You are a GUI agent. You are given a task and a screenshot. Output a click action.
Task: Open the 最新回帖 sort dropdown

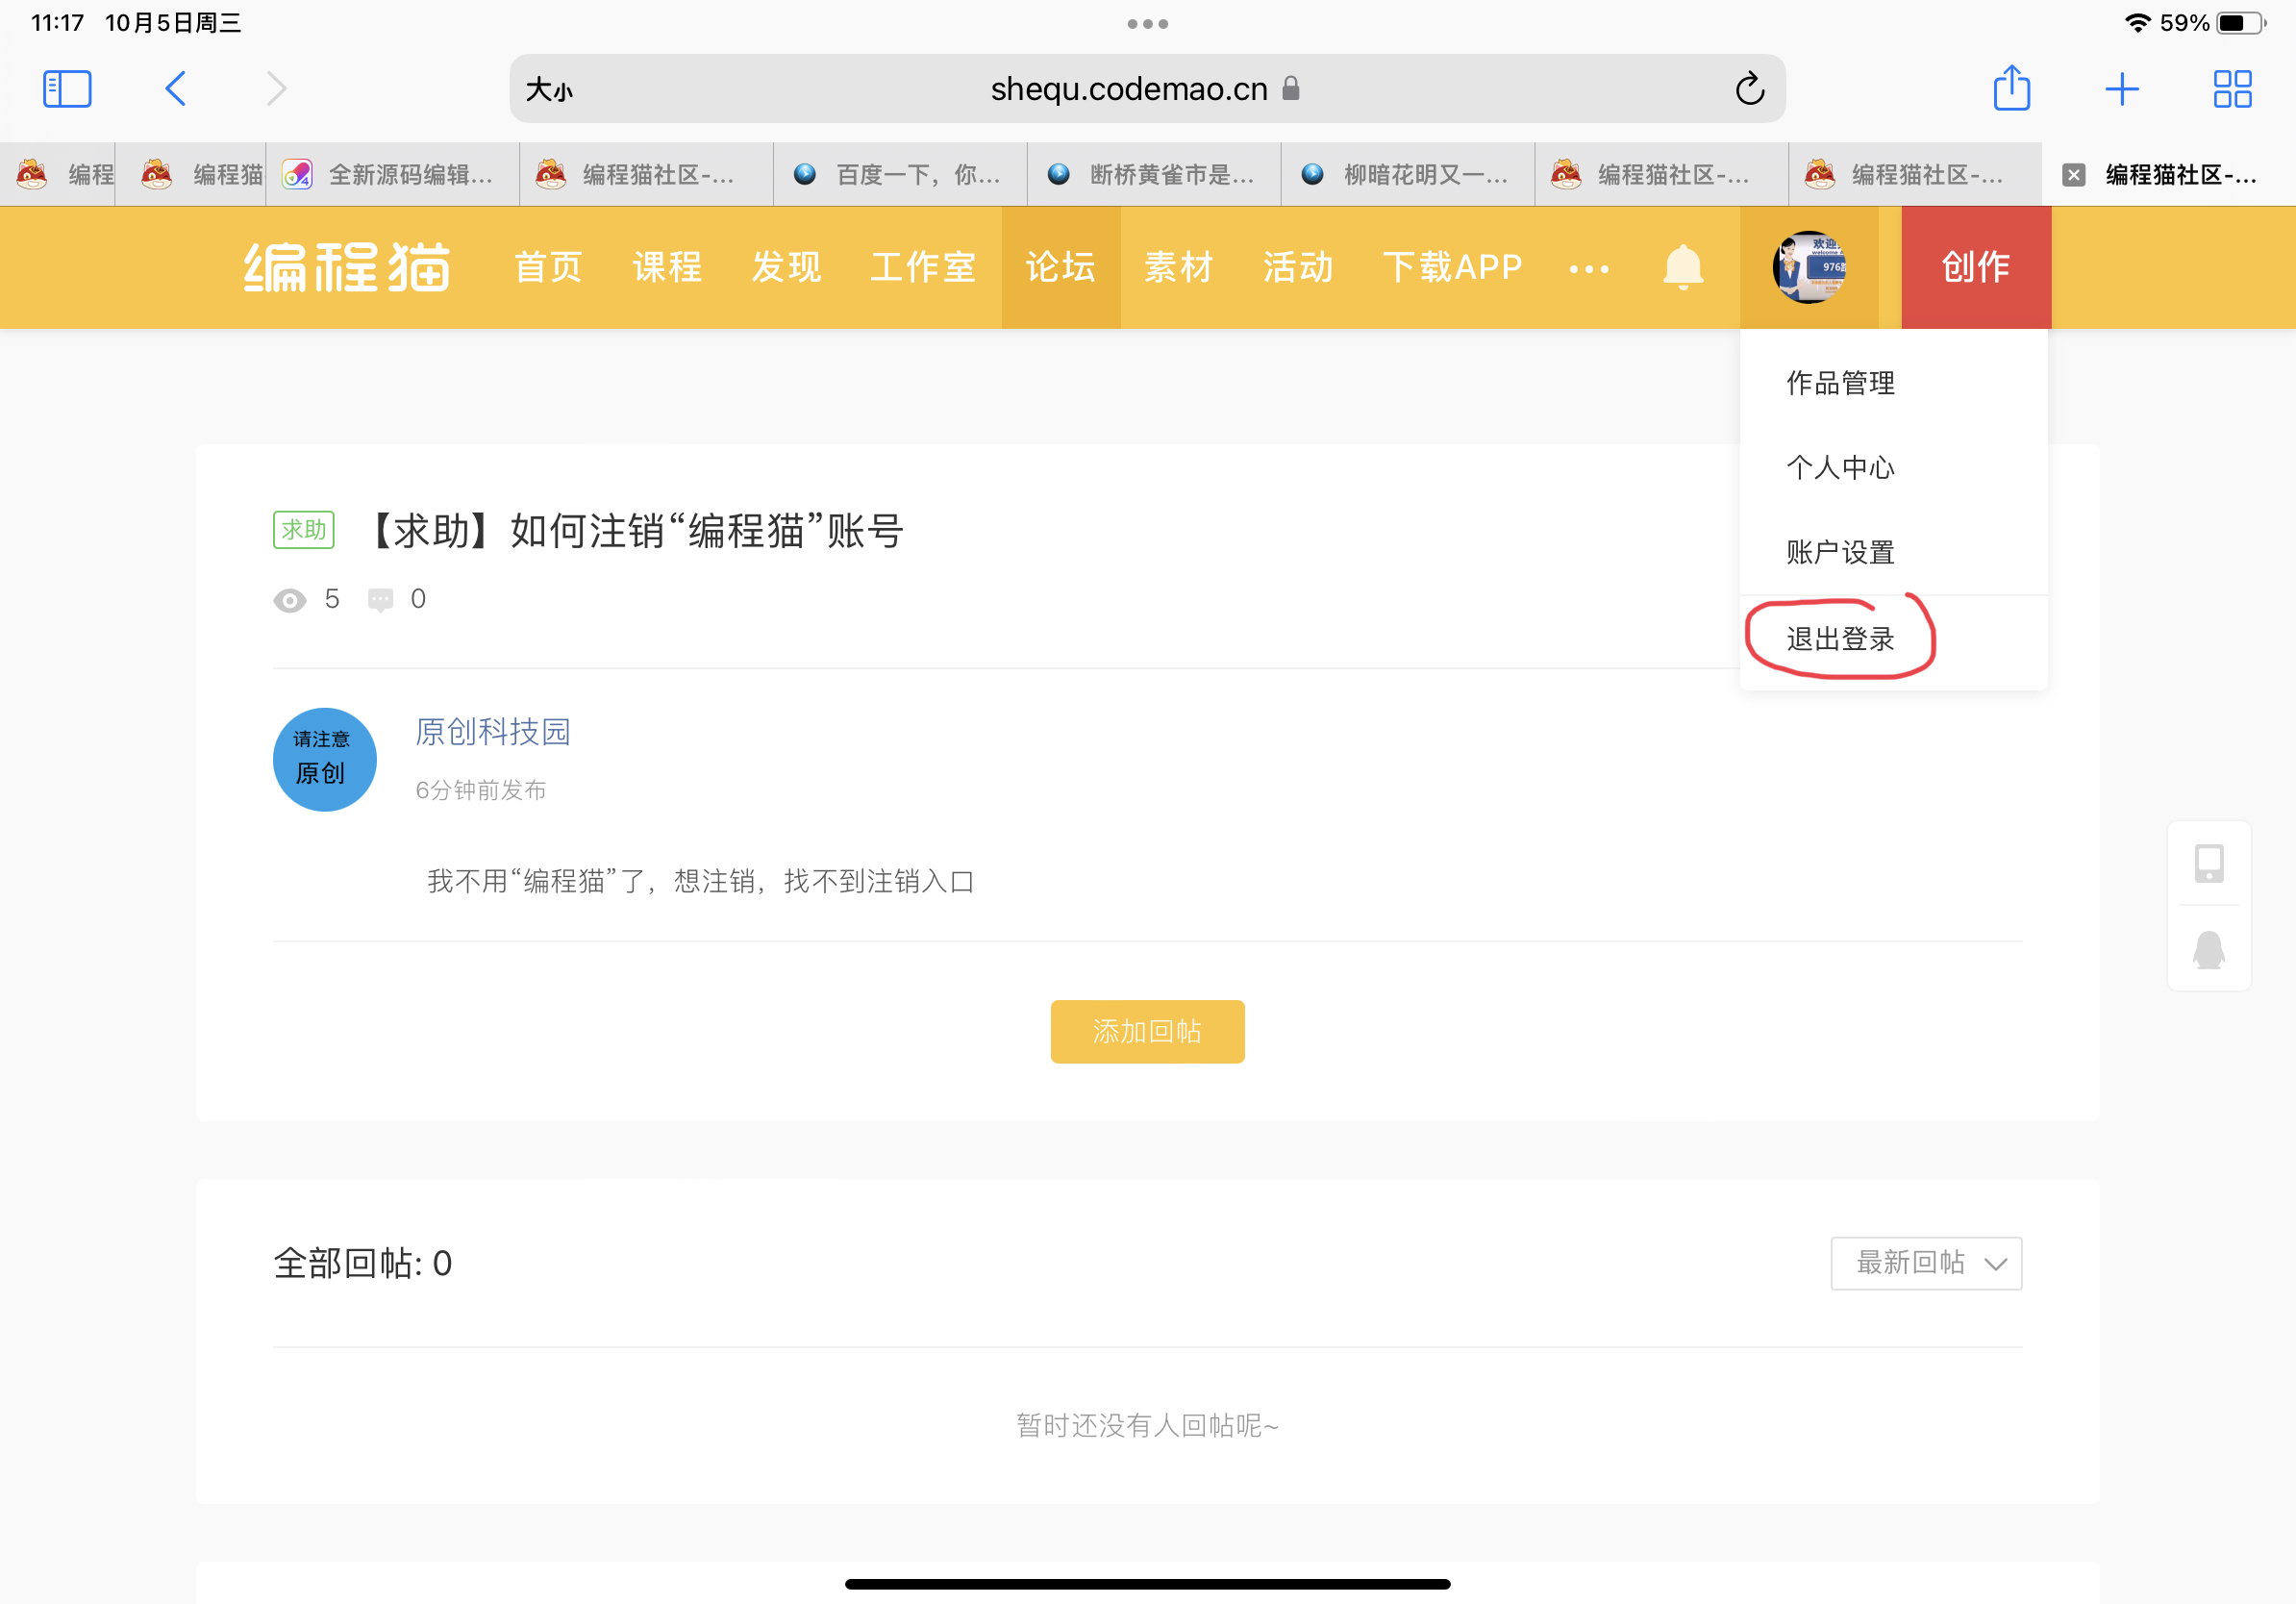click(x=1925, y=1263)
